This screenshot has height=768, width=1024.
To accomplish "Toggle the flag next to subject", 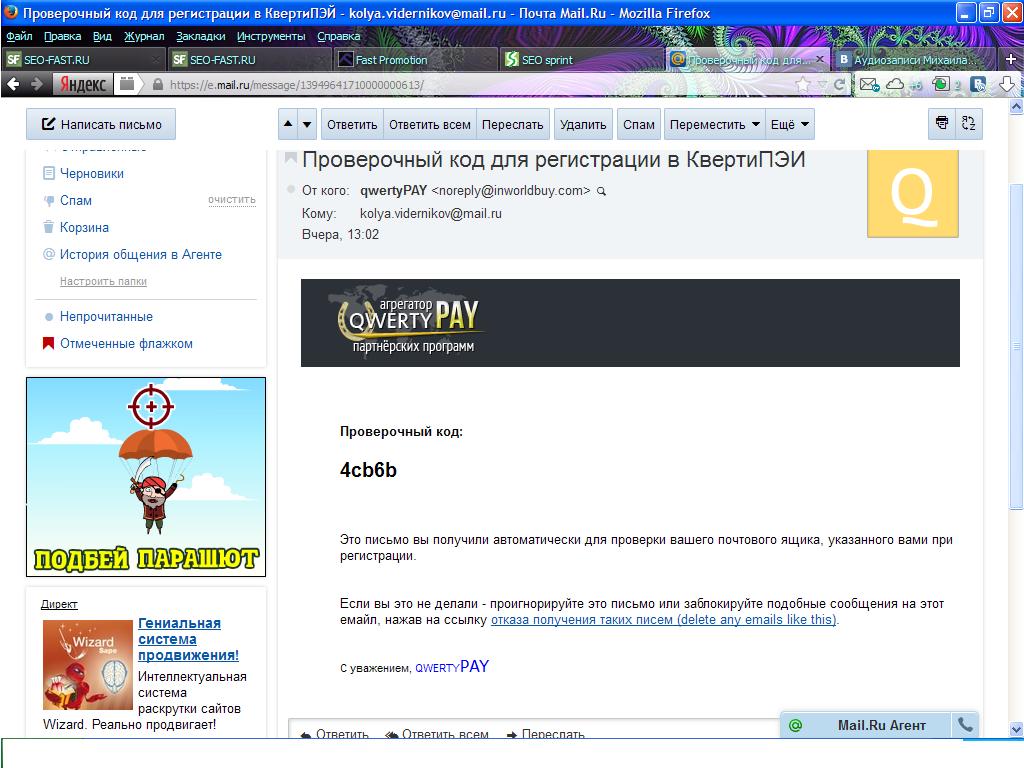I will pos(291,157).
